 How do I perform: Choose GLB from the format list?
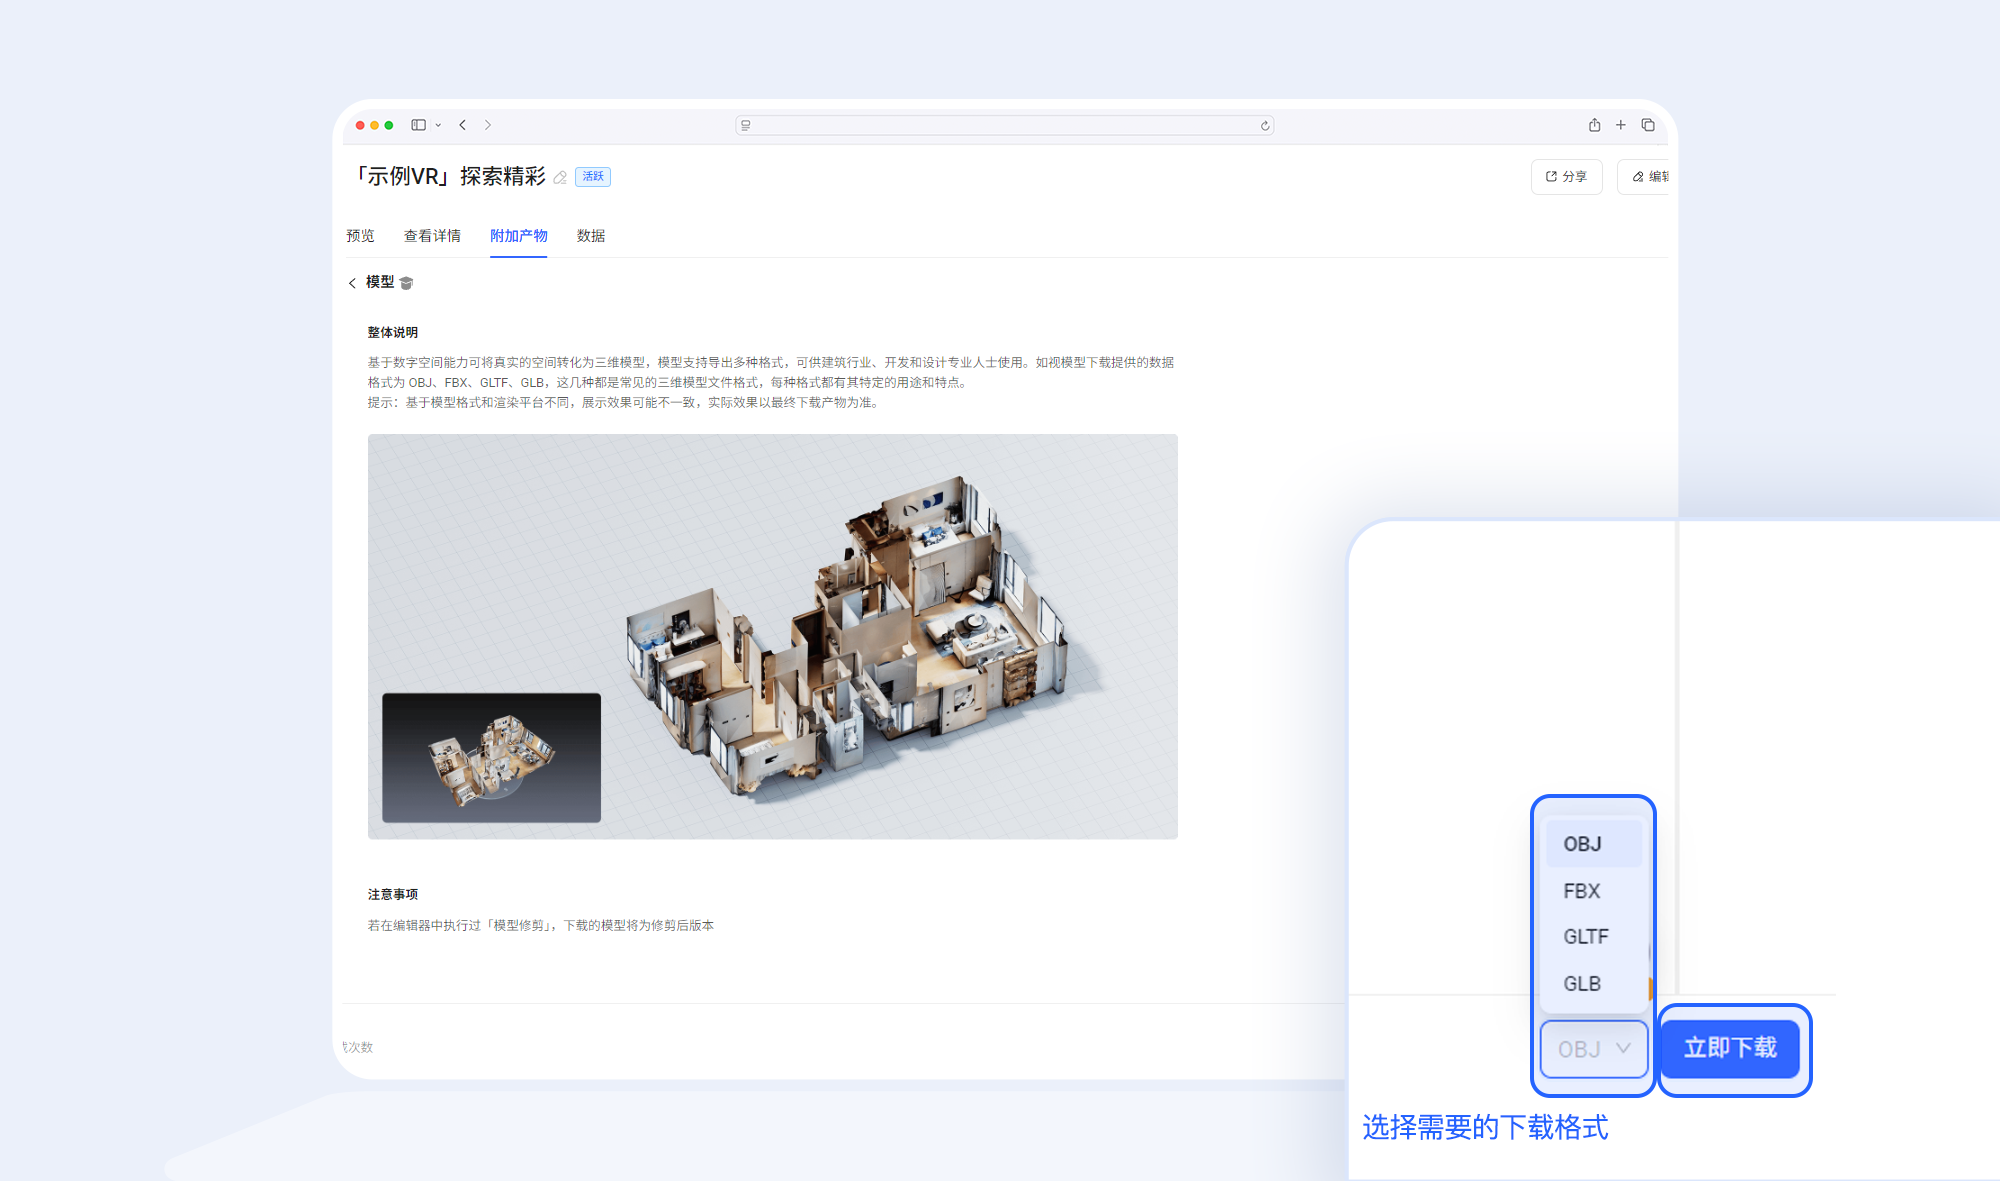tap(1593, 984)
